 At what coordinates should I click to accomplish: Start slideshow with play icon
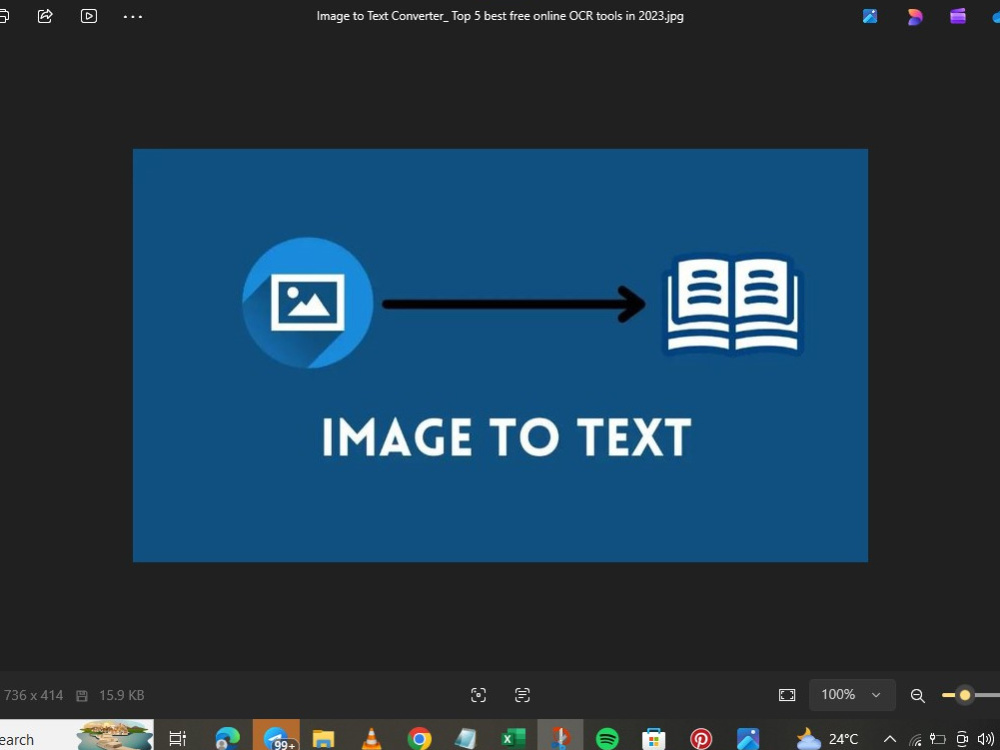89,16
